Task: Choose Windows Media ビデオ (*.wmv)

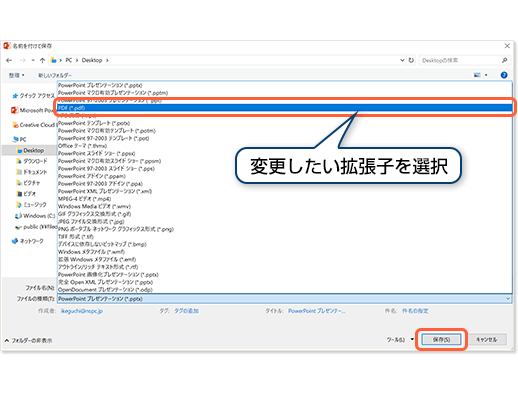Action: [x=285, y=207]
